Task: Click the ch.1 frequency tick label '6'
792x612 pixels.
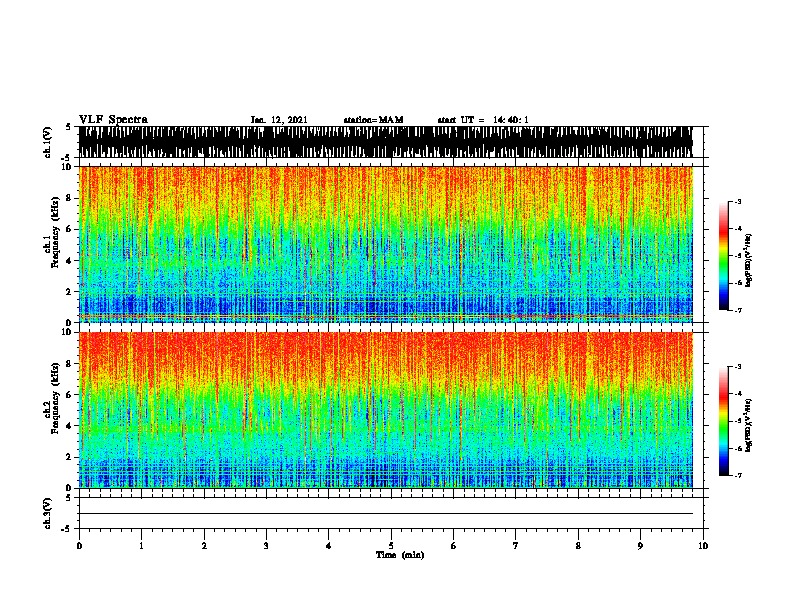Action: click(x=69, y=229)
